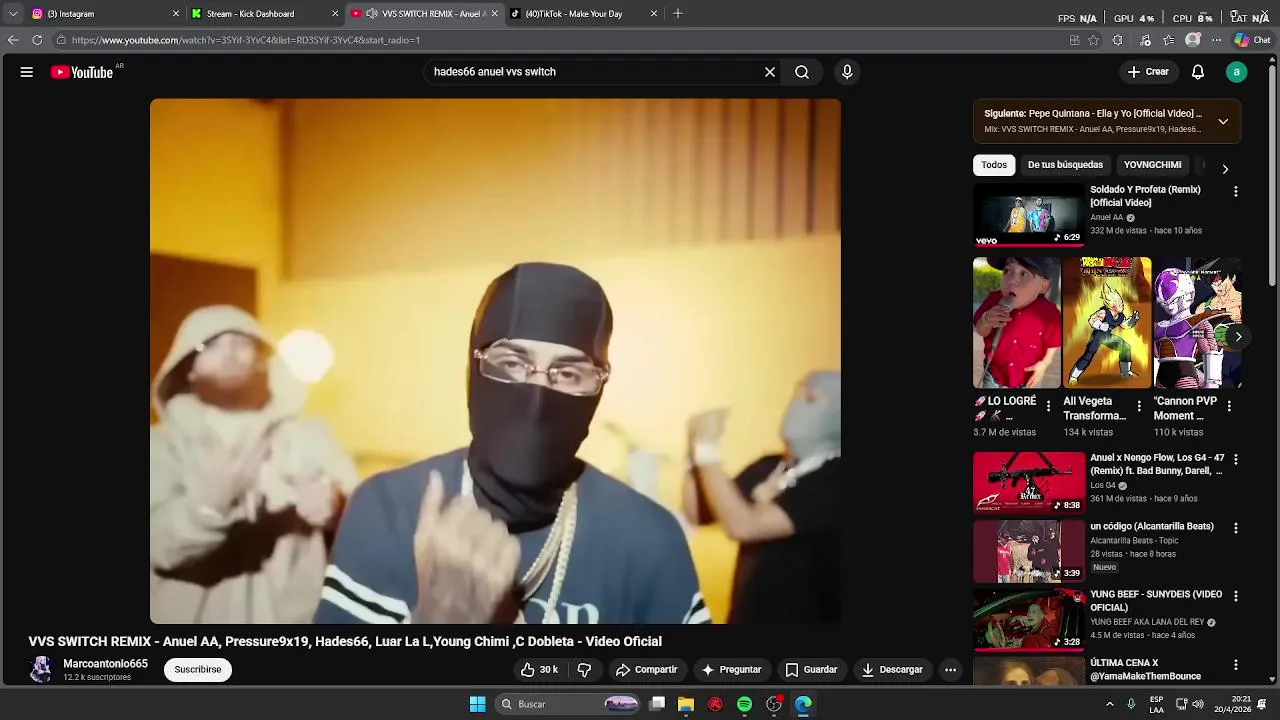Go to the YouTube home logo

pyautogui.click(x=82, y=72)
